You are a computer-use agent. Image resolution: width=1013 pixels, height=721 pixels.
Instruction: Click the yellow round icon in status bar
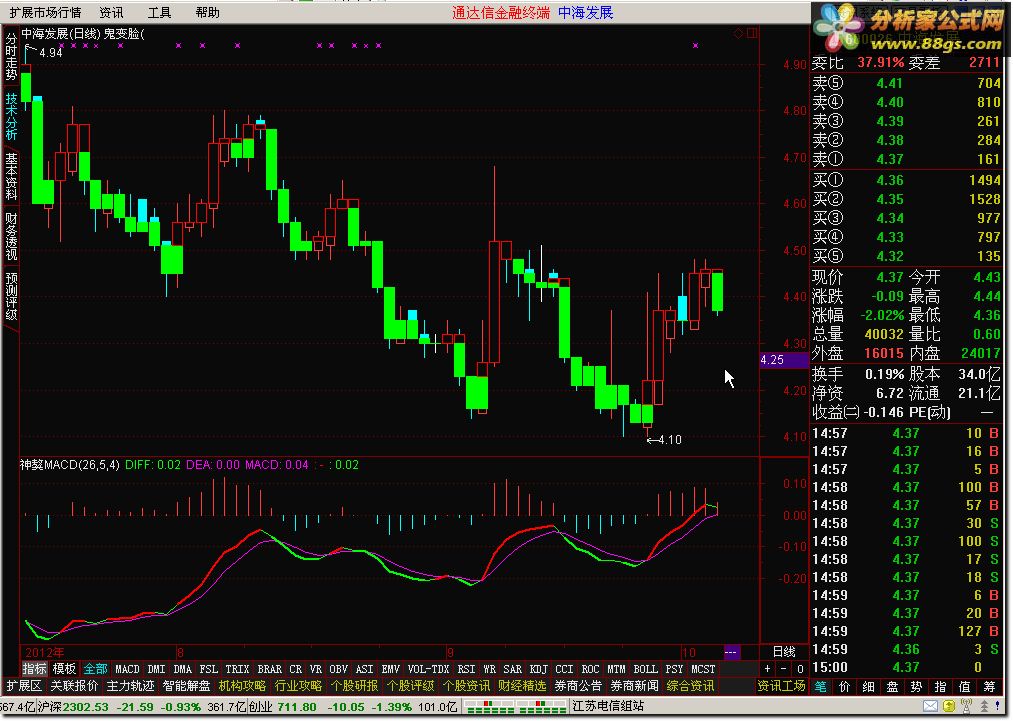click(948, 706)
